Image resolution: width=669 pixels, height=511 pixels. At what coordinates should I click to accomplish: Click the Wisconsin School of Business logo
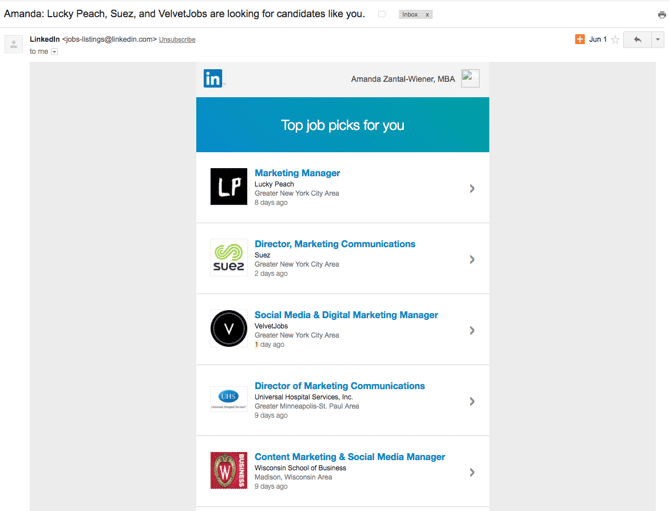tap(229, 470)
